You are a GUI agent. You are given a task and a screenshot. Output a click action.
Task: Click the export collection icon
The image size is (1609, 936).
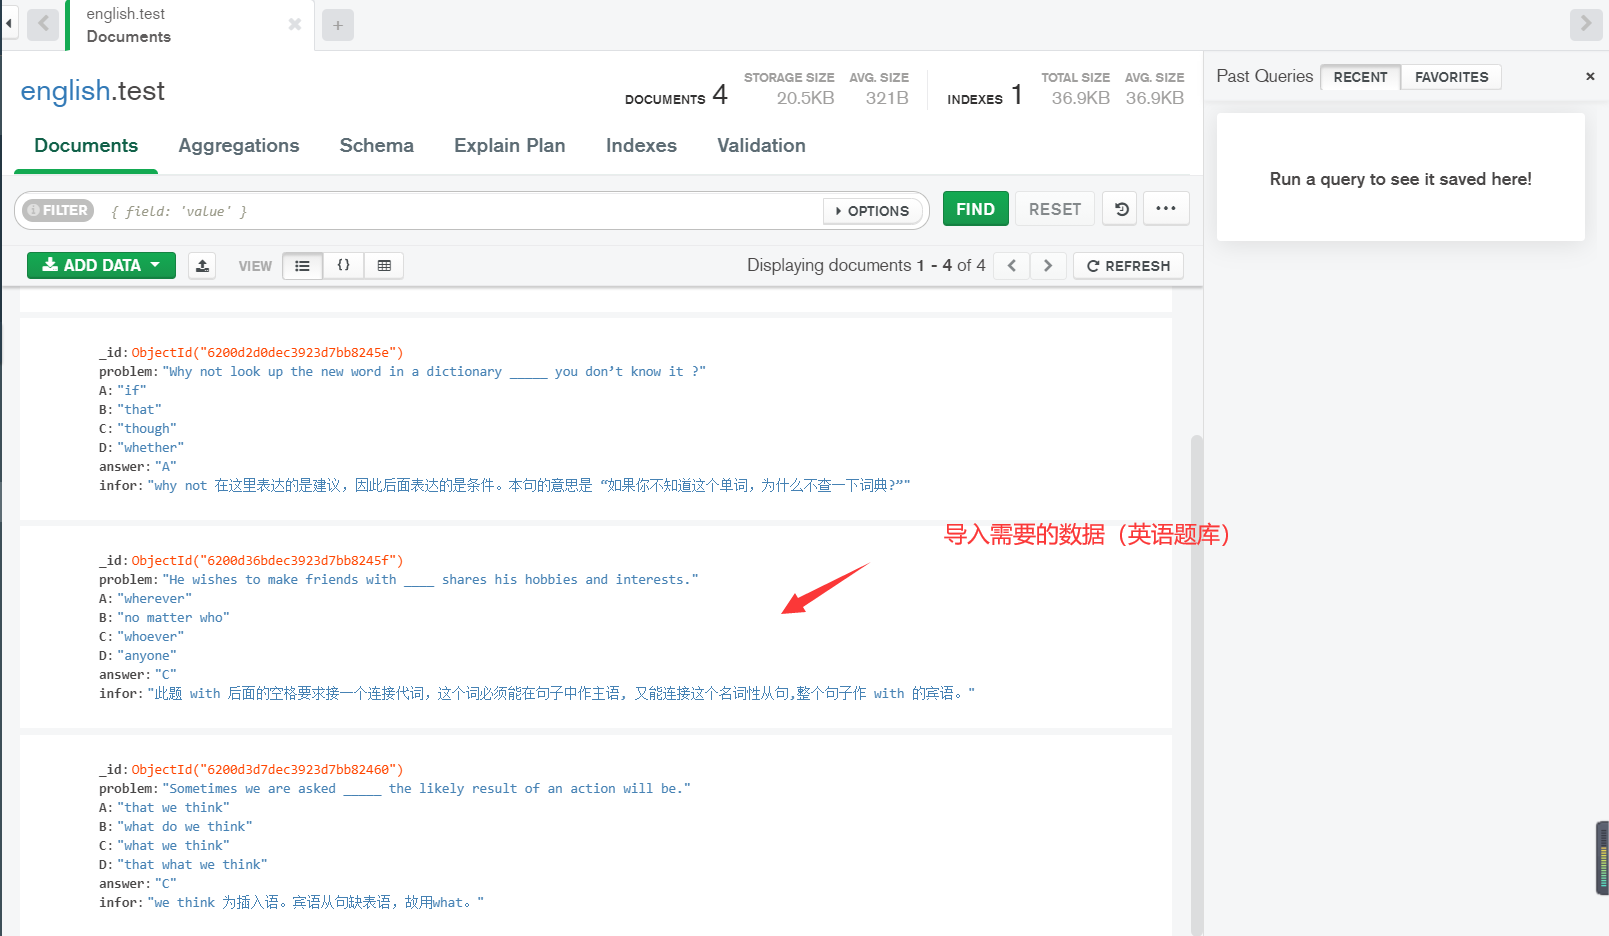pyautogui.click(x=202, y=265)
